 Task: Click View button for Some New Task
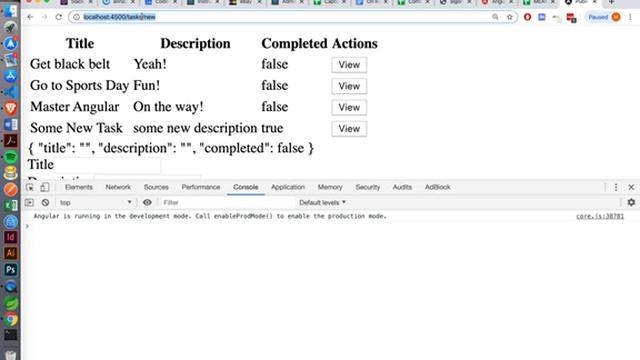tap(349, 129)
